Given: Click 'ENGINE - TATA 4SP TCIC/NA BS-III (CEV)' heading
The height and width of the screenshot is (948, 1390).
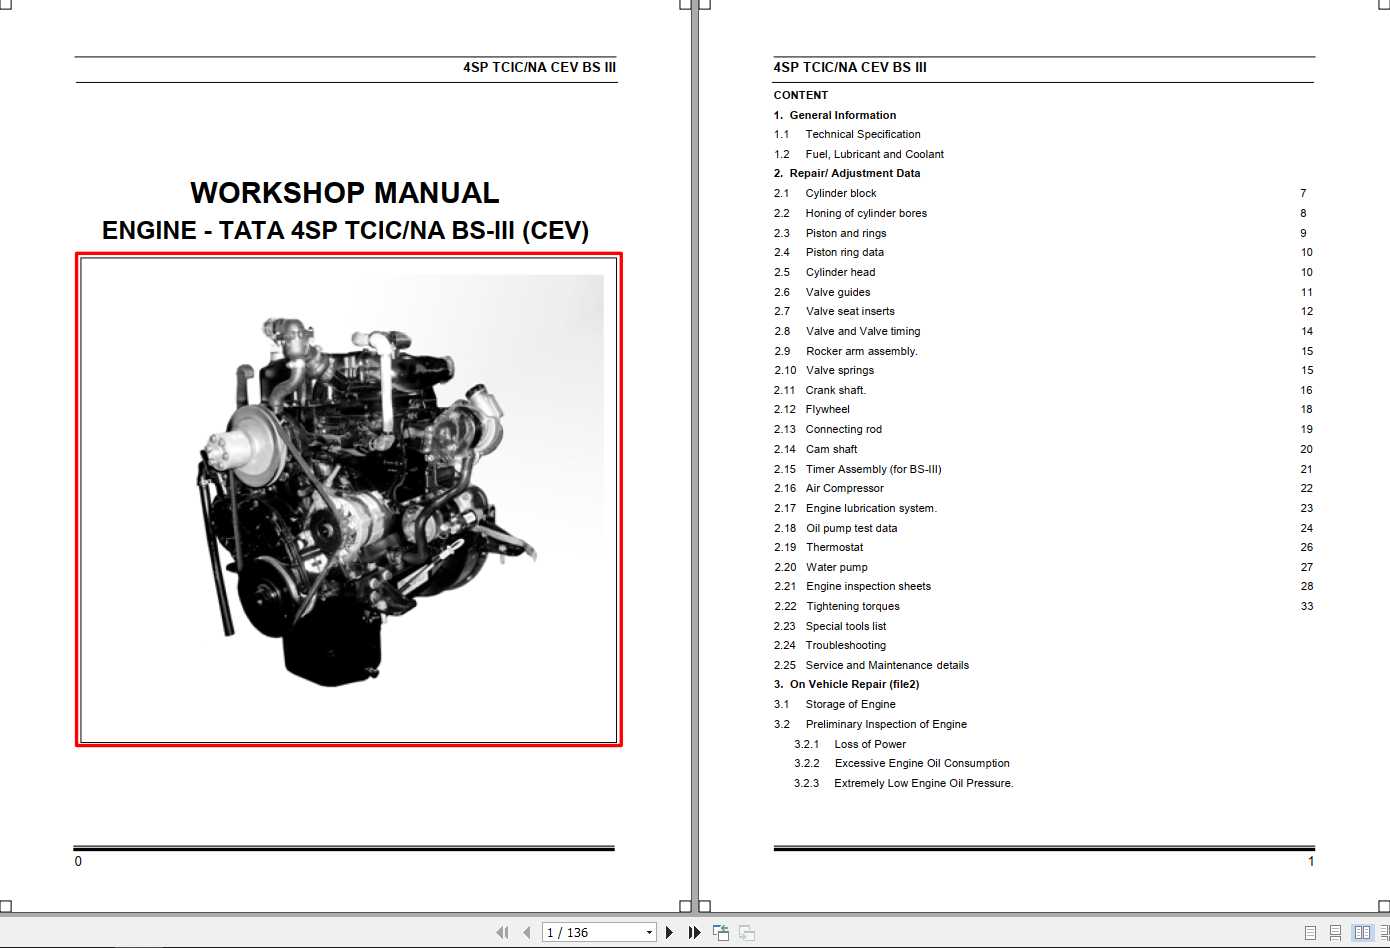Looking at the screenshot, I should 345,230.
